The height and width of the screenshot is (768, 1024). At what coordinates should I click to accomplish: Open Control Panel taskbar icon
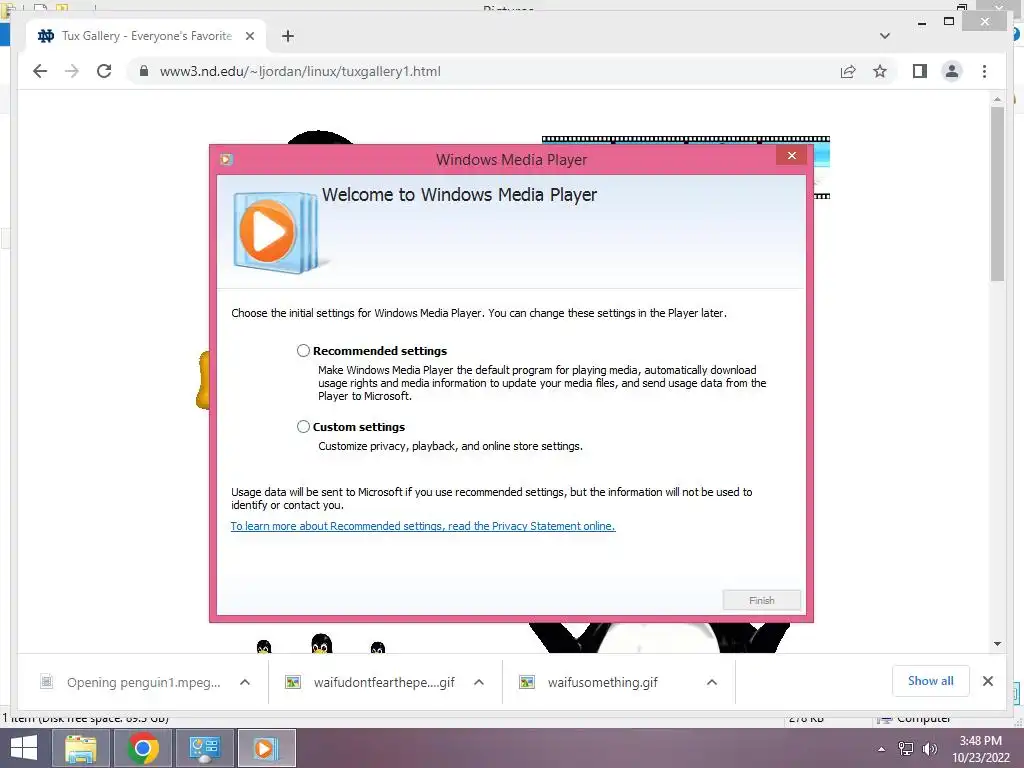[204, 748]
